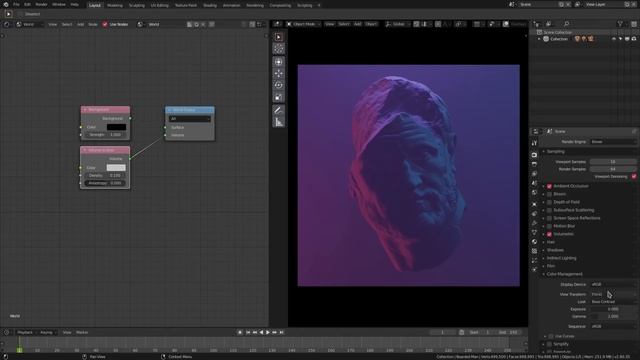640x360 pixels.
Task: Click the Background node black color swatch
Action: [116, 127]
